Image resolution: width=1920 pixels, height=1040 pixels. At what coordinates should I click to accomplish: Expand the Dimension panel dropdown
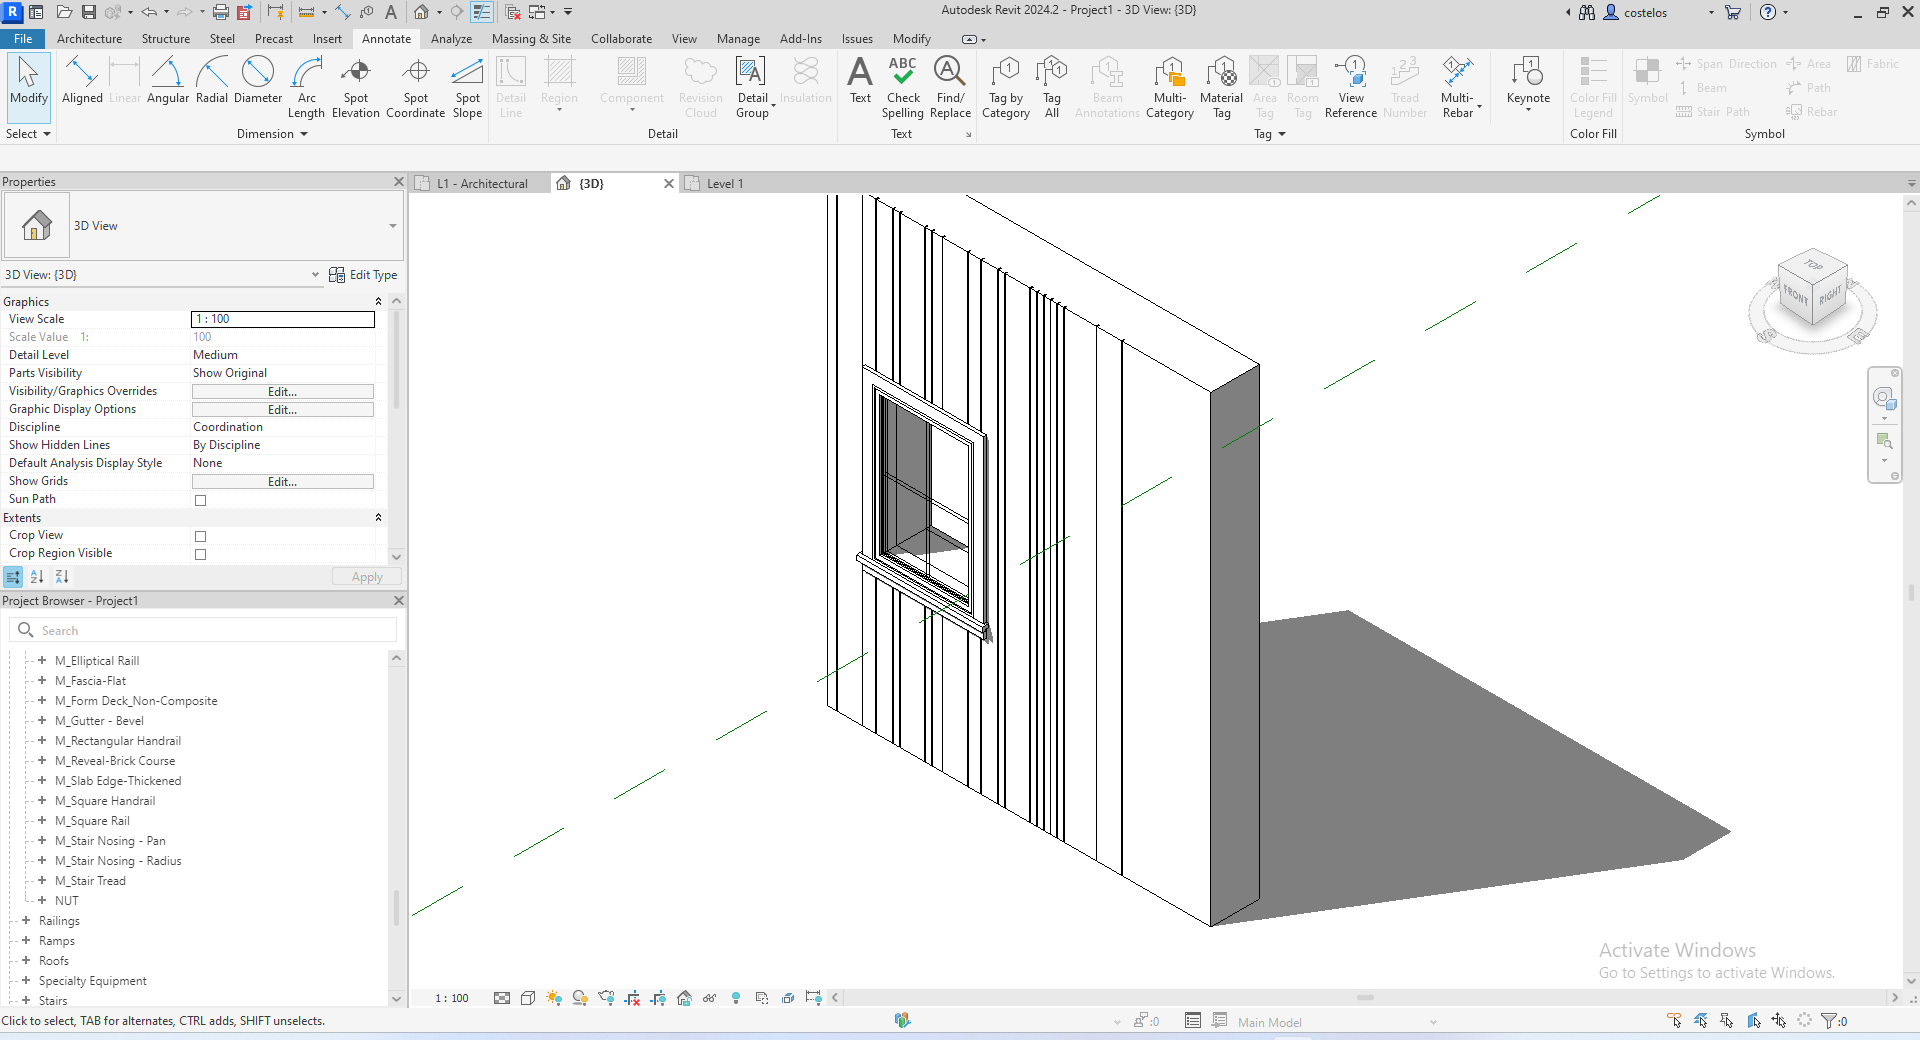272,134
